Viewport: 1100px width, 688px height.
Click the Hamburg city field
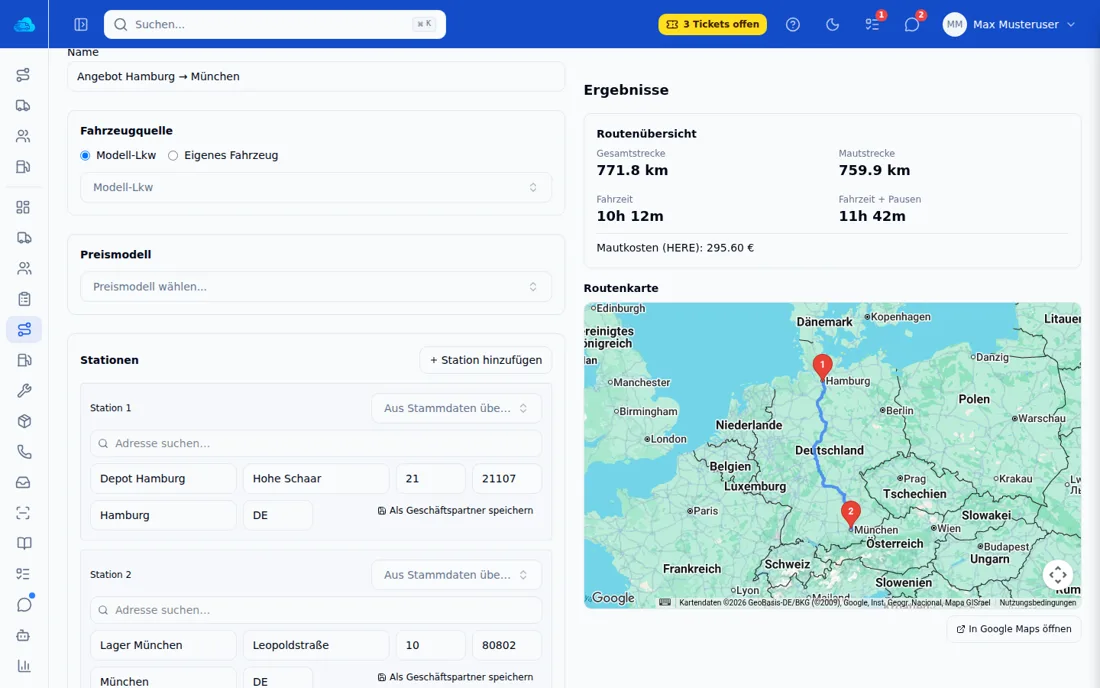(163, 515)
